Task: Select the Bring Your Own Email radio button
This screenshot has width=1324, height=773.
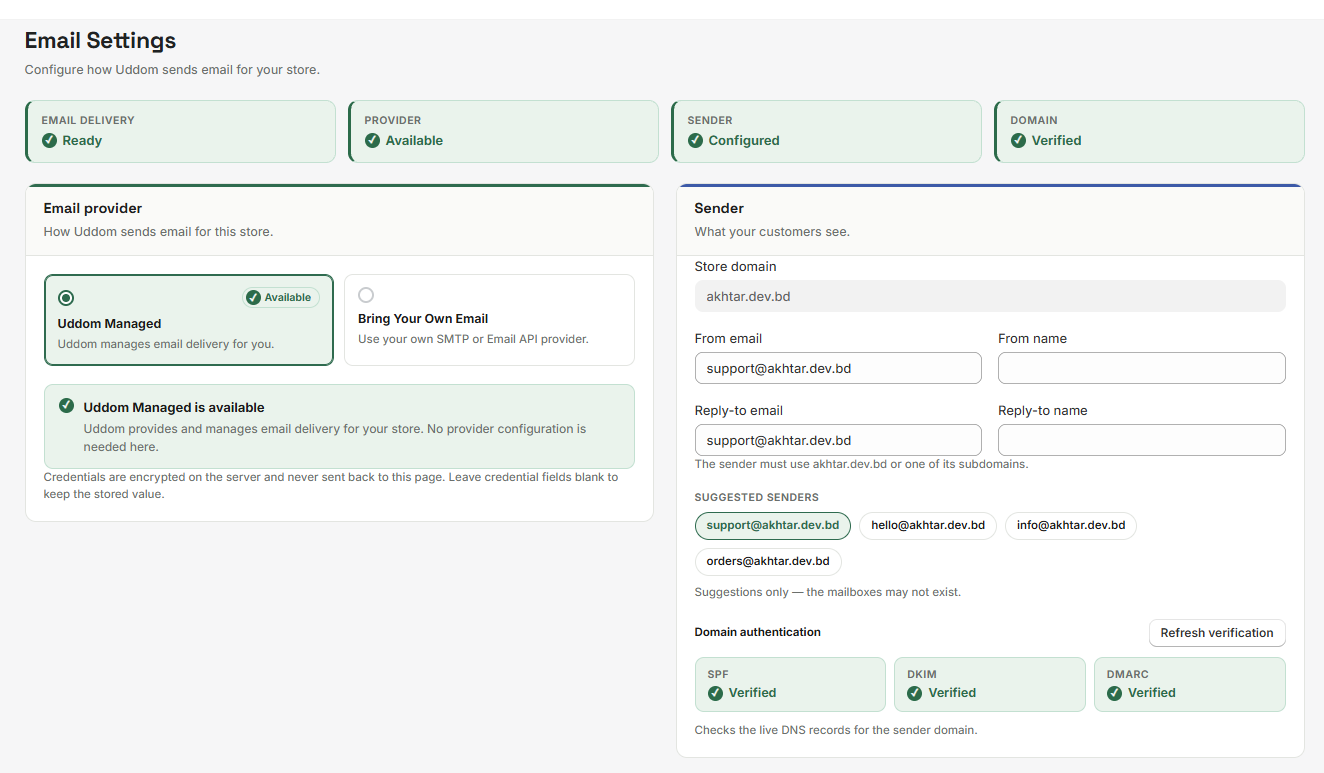Action: pyautogui.click(x=366, y=295)
